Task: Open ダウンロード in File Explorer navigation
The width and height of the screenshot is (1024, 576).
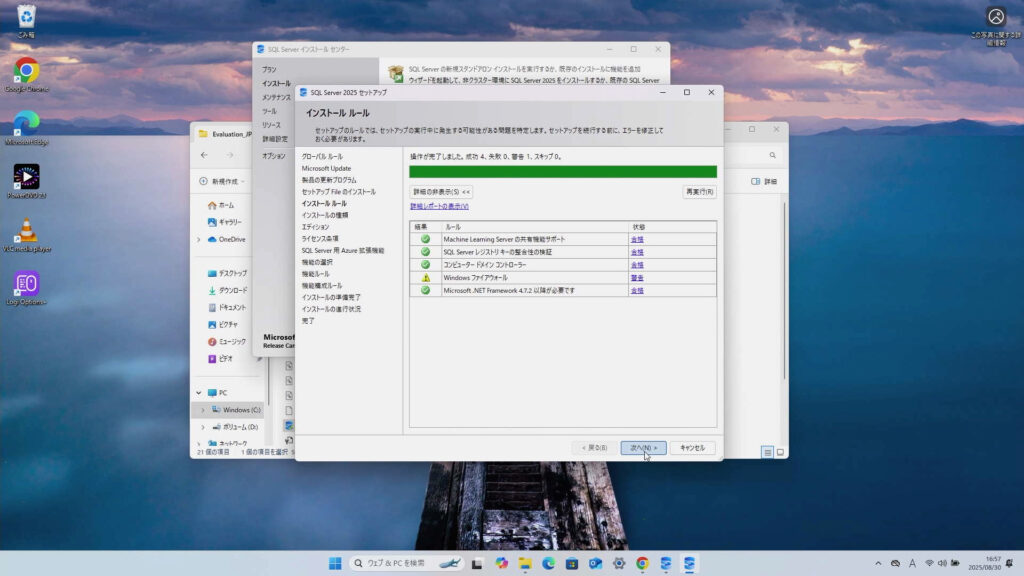Action: point(227,291)
